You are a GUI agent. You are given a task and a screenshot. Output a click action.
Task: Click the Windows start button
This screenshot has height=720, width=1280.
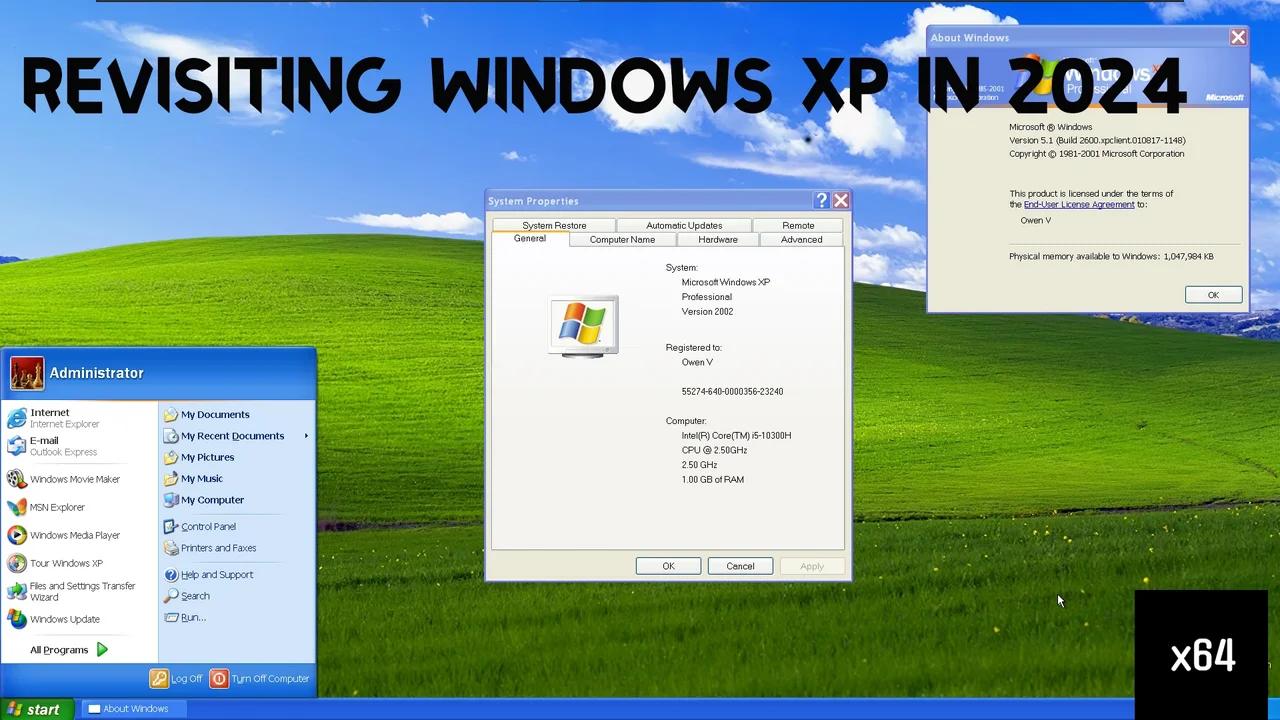coord(36,709)
